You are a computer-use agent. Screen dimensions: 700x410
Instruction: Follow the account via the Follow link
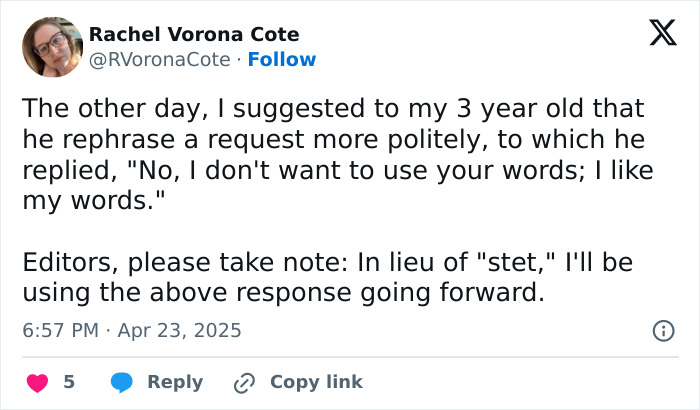pyautogui.click(x=282, y=59)
